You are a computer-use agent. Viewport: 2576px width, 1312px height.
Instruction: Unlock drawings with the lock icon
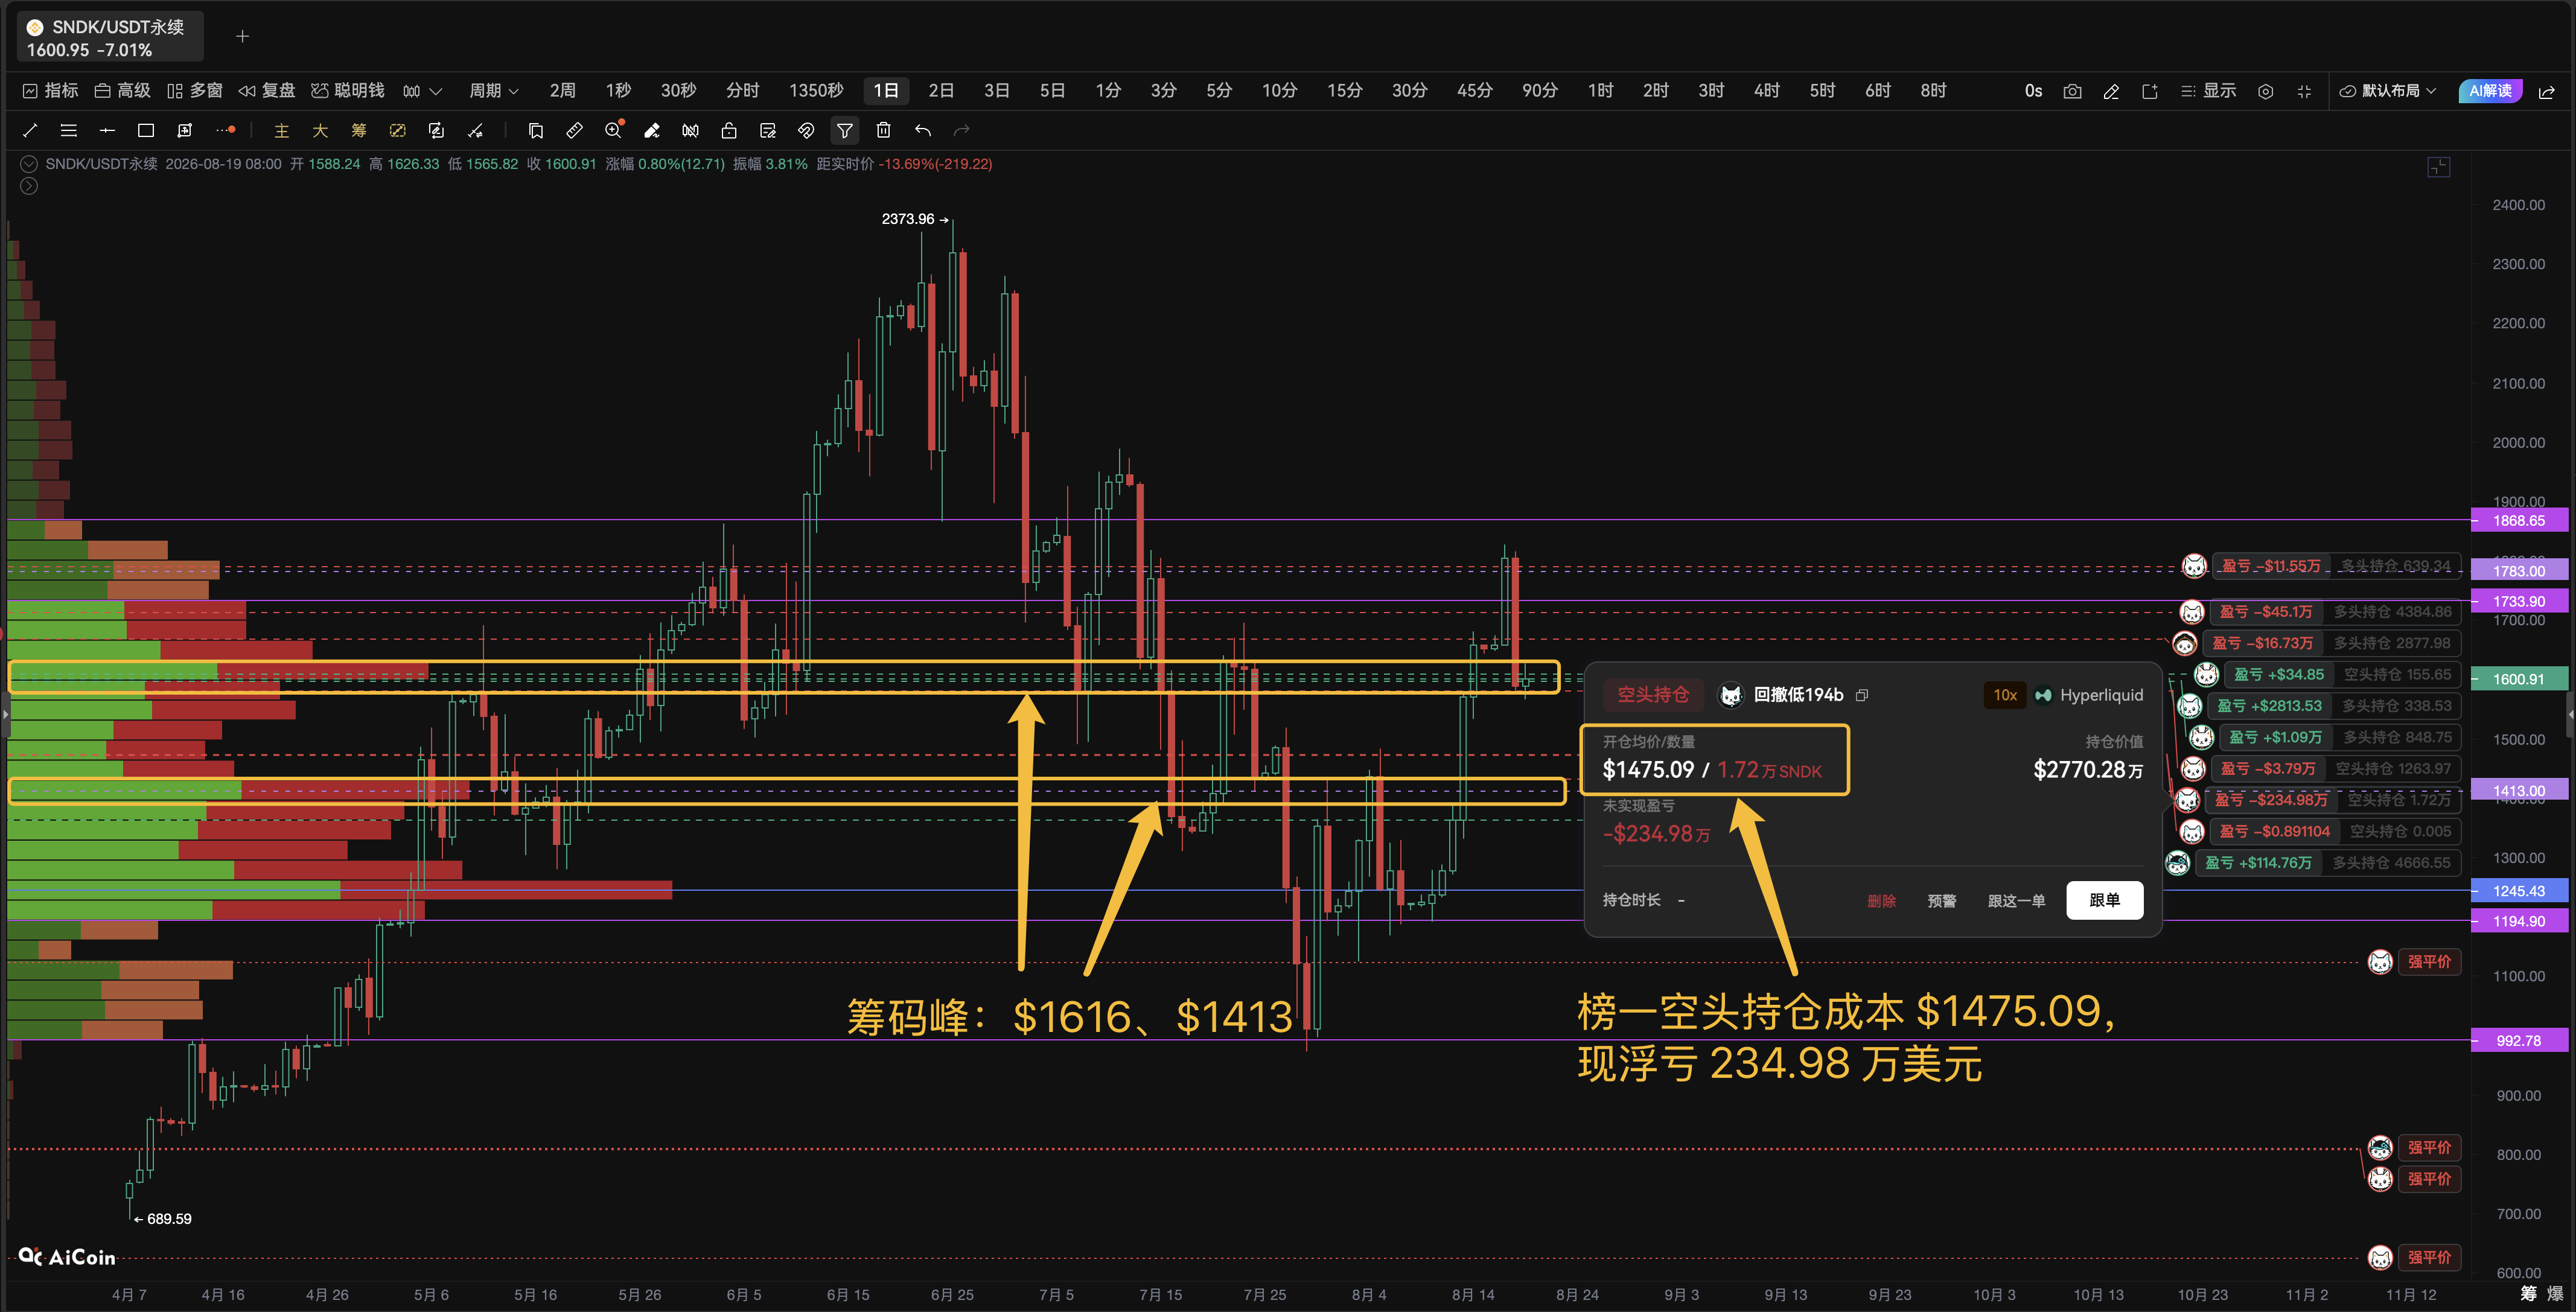[729, 130]
